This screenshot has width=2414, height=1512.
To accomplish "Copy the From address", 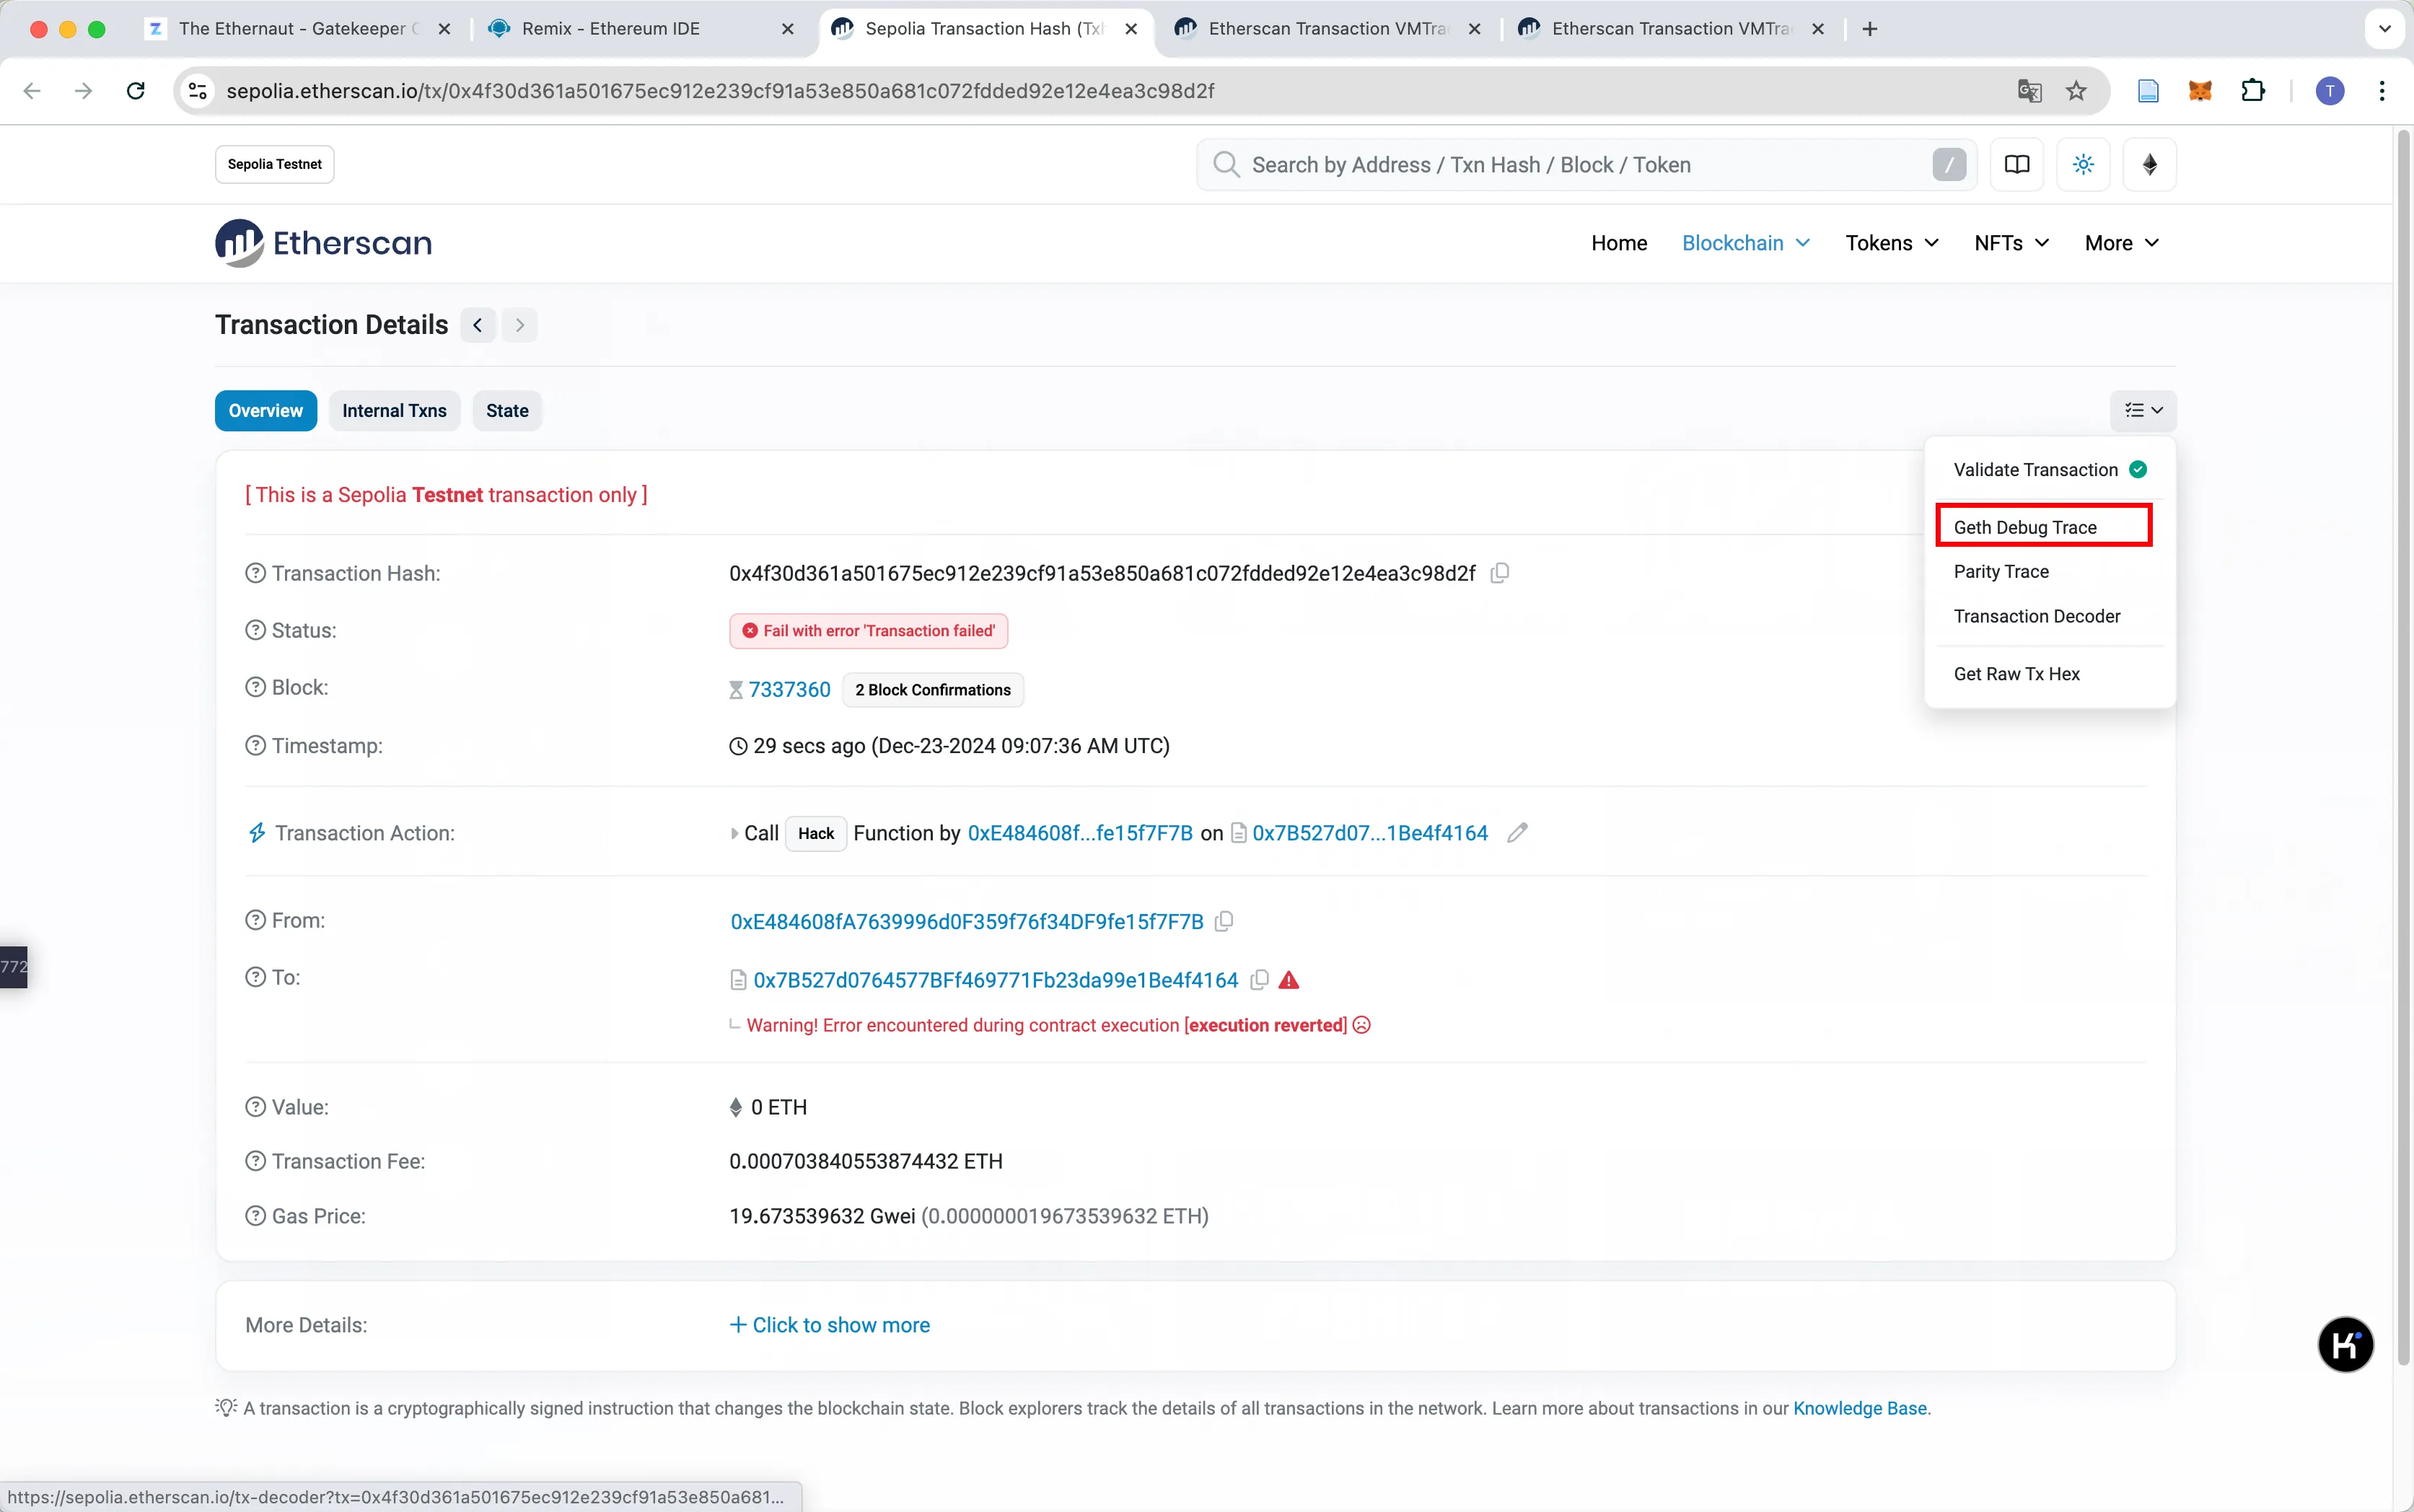I will click(x=1224, y=921).
